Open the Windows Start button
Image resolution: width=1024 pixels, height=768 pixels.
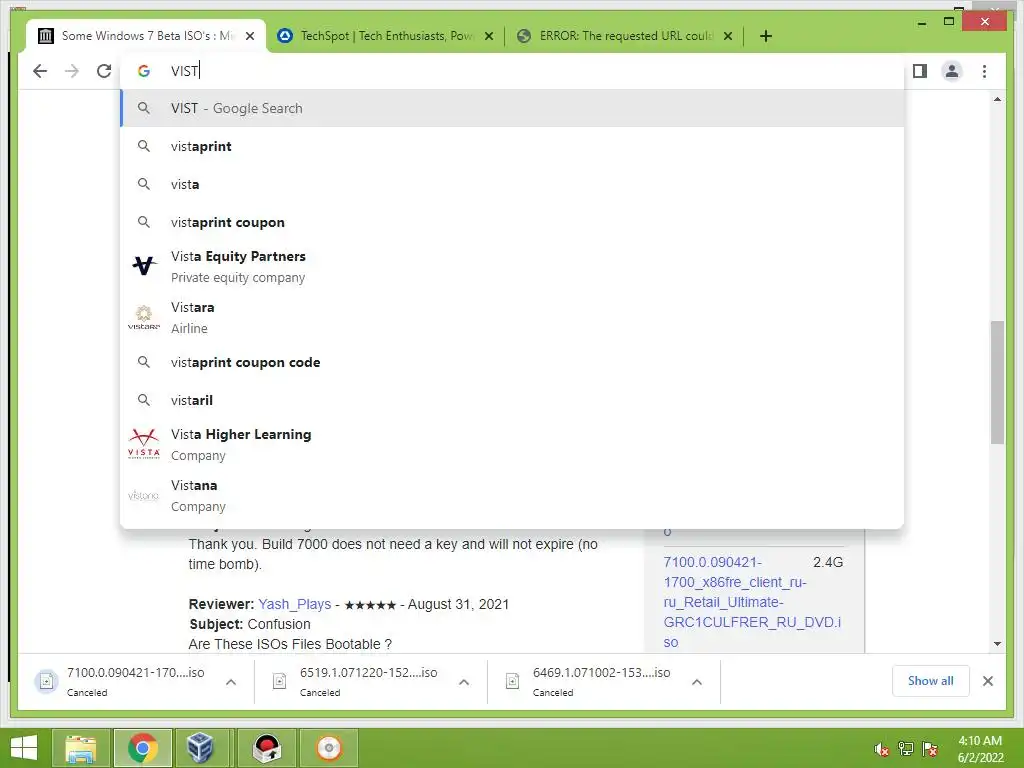tap(24, 748)
